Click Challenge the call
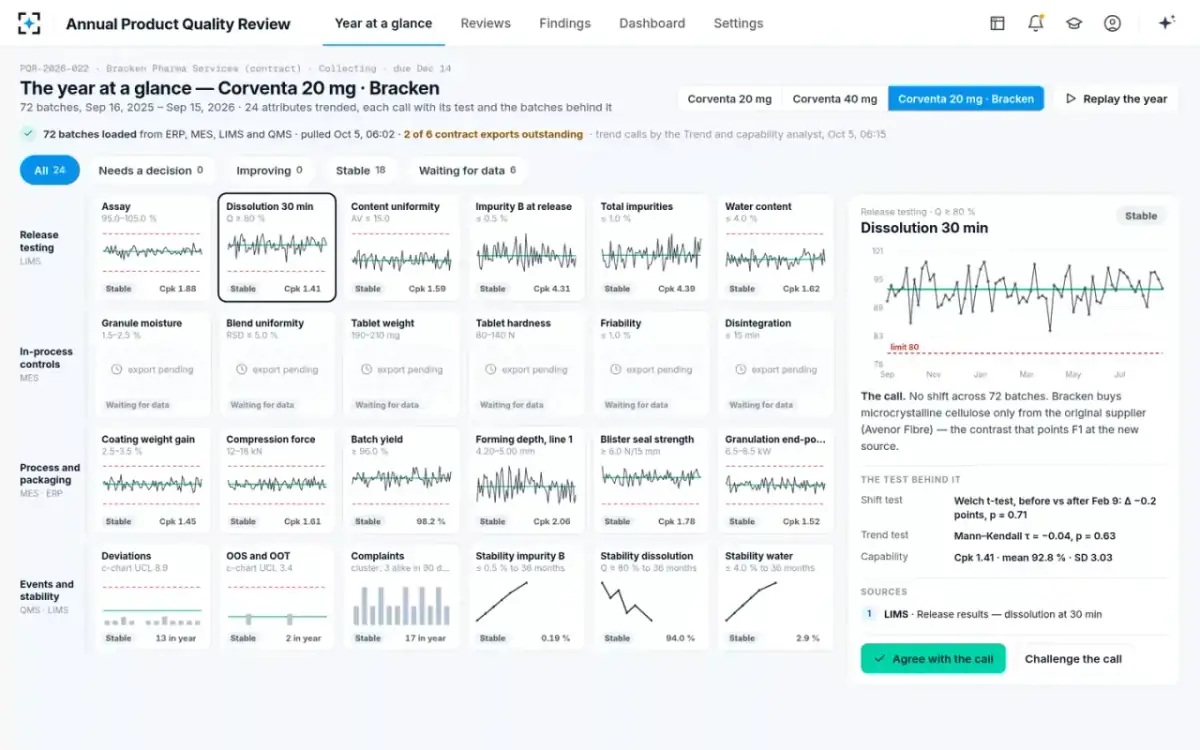 pyautogui.click(x=1073, y=658)
